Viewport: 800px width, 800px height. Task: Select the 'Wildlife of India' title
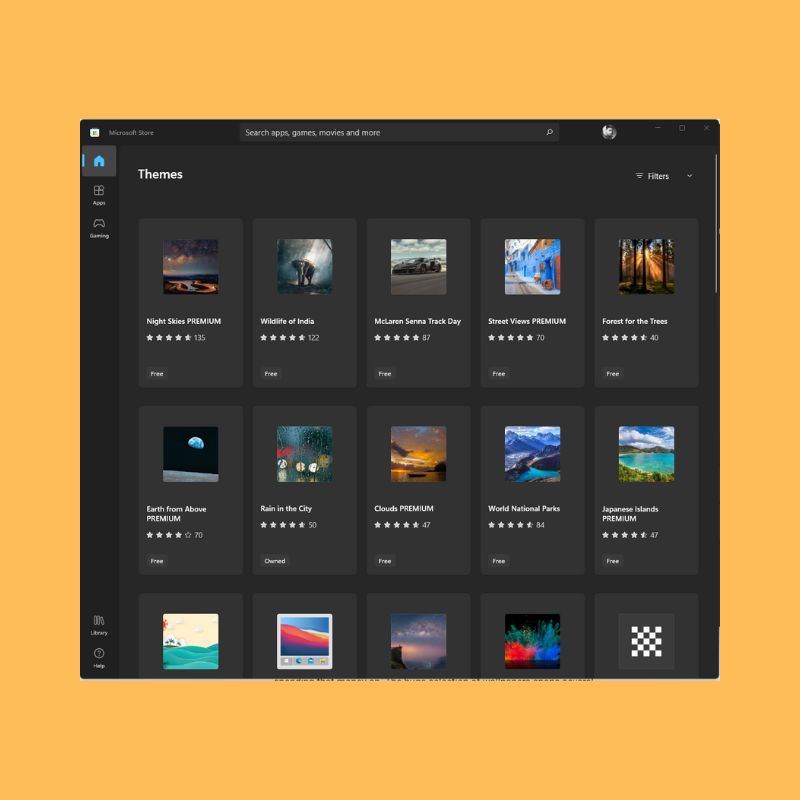point(287,321)
